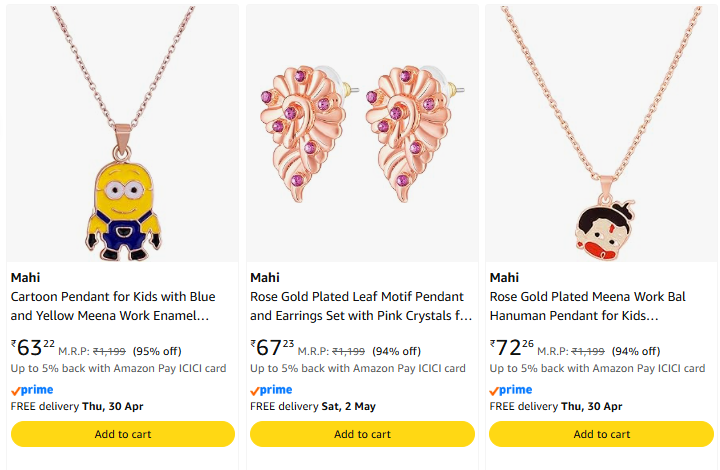
Task: Click the ₹72.26 price of Hanuman Pendant
Action: click(512, 348)
